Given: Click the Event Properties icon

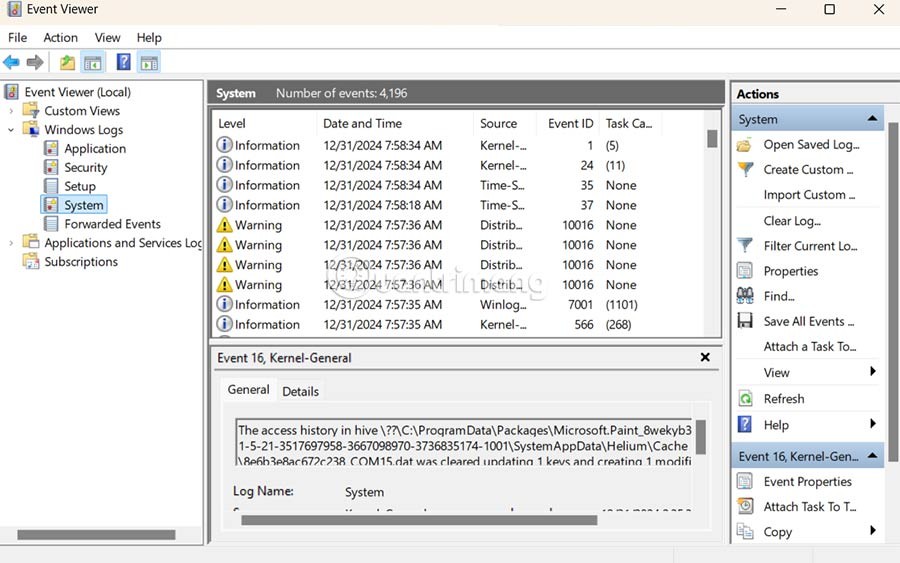Looking at the screenshot, I should point(745,481).
